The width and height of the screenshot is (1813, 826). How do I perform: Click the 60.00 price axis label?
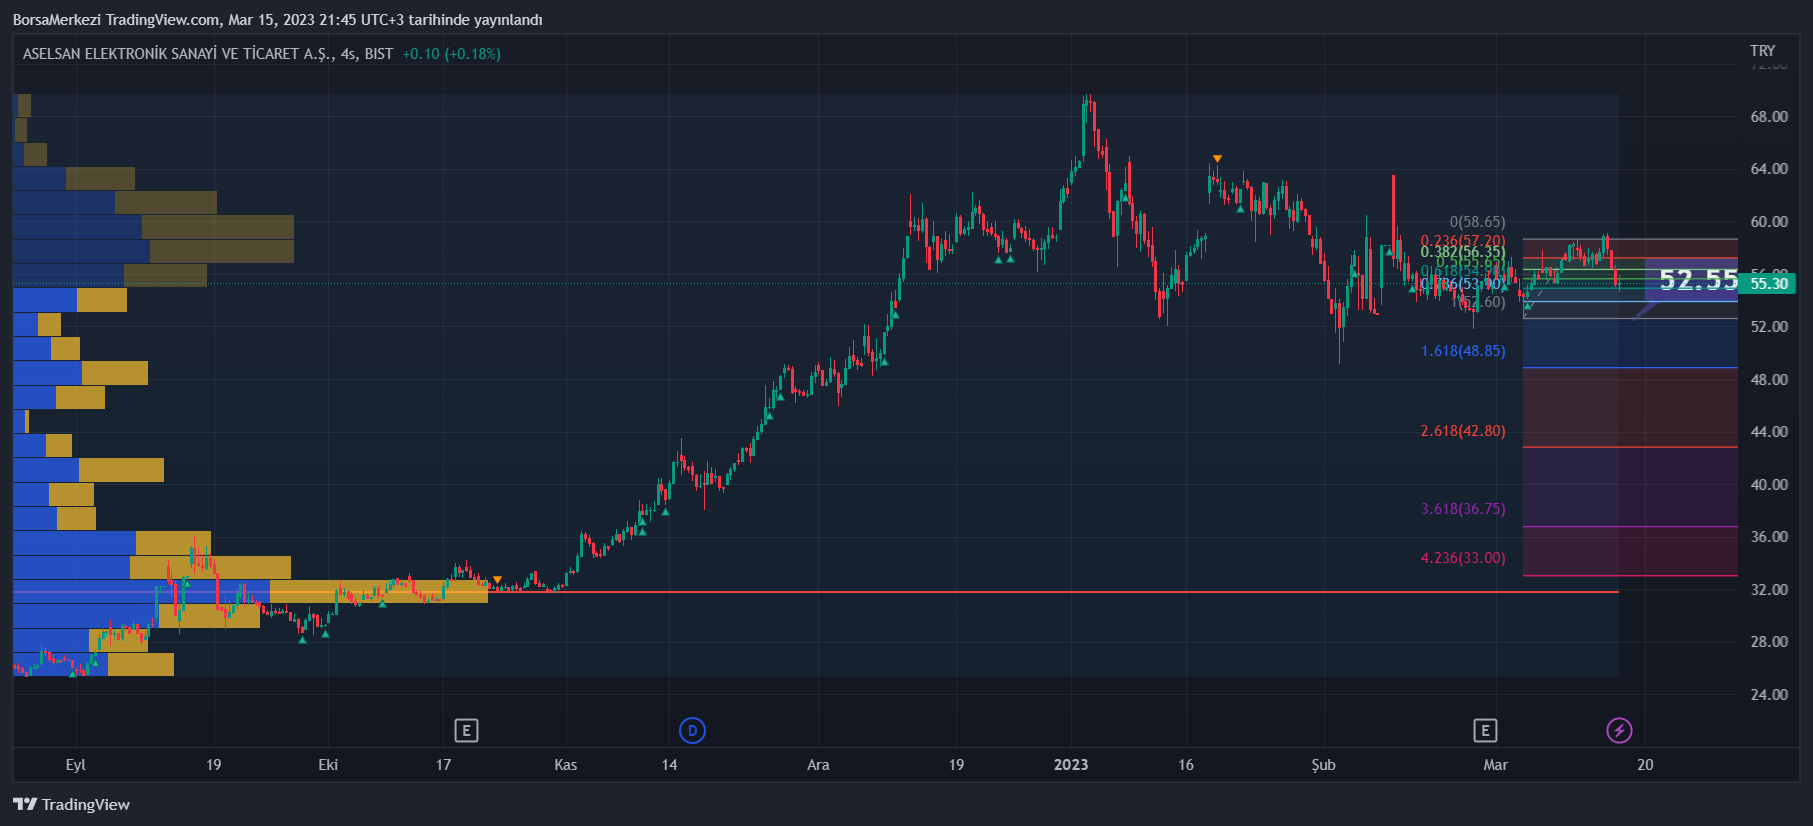click(x=1769, y=222)
